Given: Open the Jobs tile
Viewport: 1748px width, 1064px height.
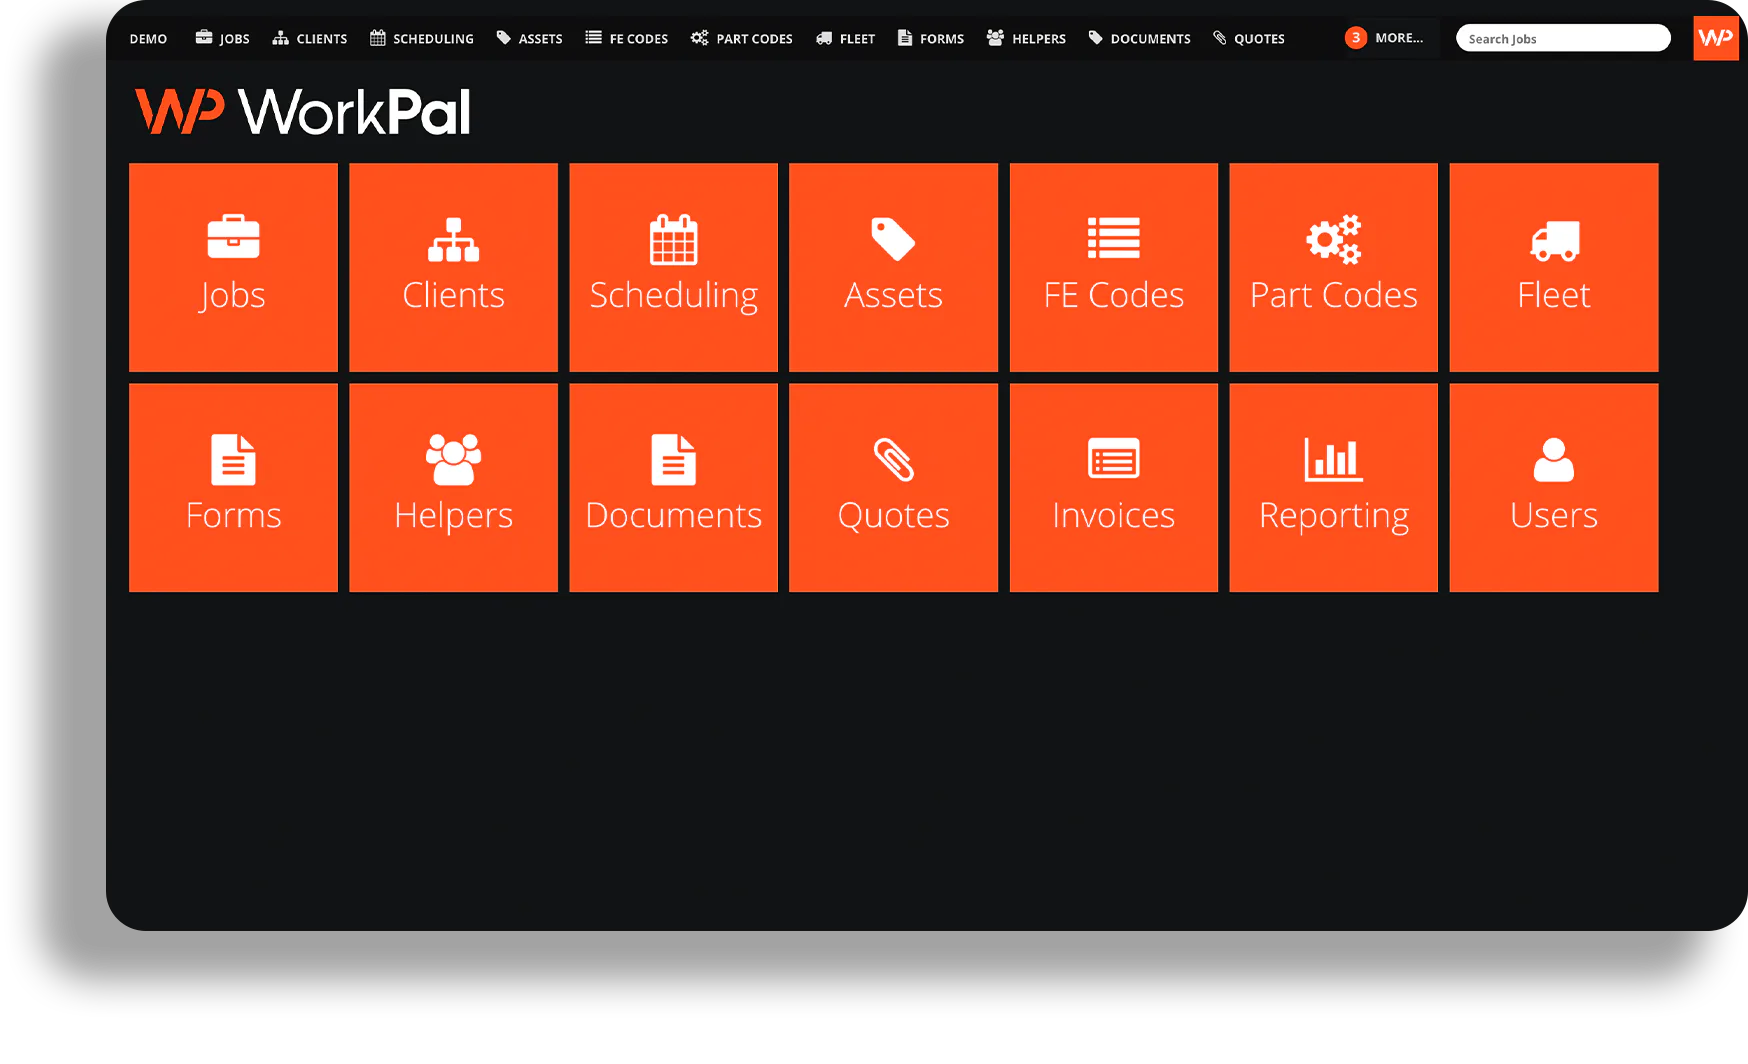Looking at the screenshot, I should 233,267.
